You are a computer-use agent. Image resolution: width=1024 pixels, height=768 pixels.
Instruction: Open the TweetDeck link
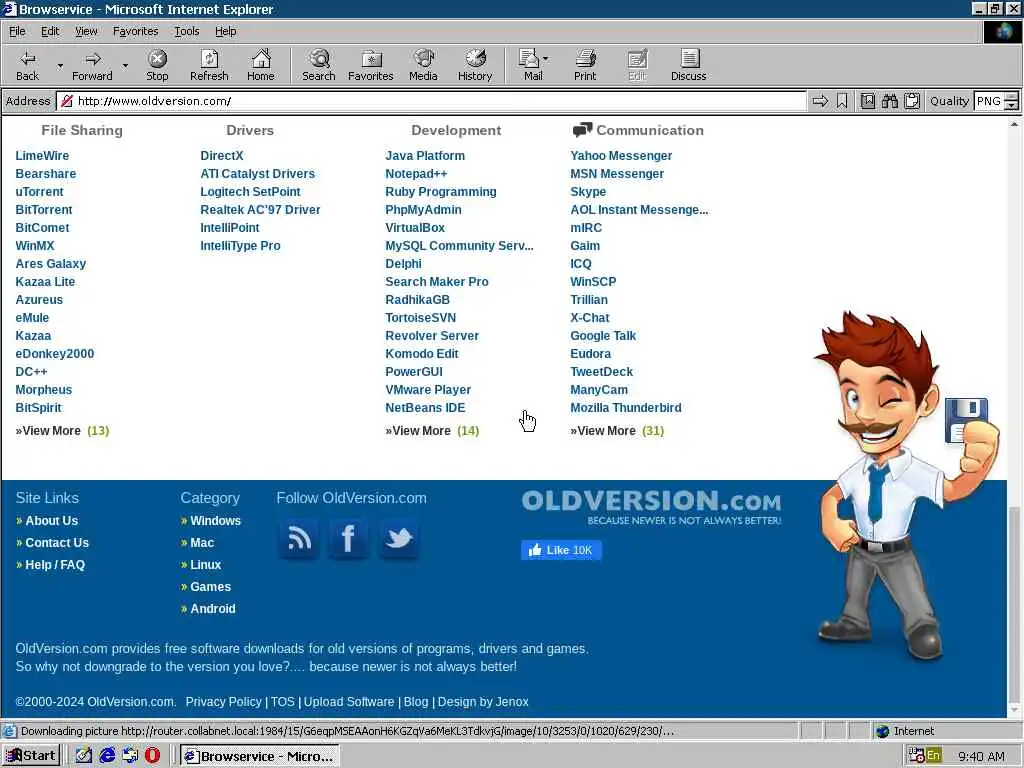pos(601,372)
